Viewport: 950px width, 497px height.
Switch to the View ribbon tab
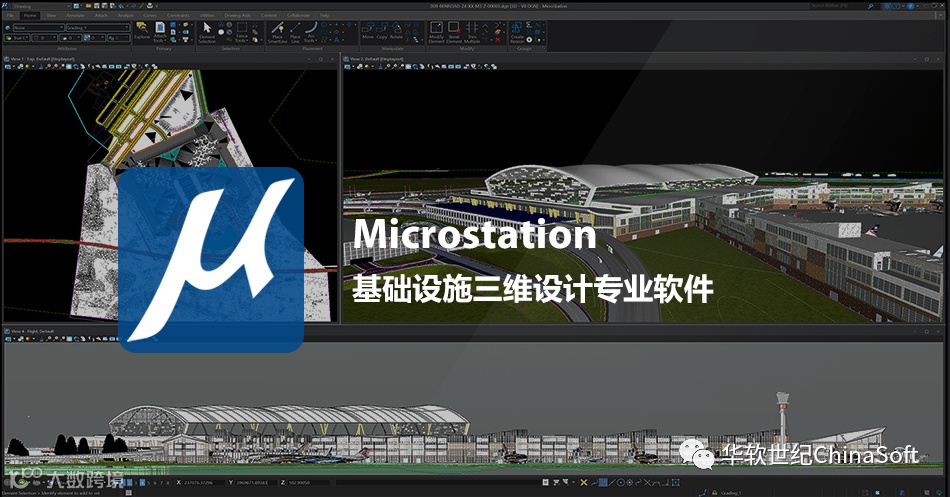pyautogui.click(x=51, y=15)
